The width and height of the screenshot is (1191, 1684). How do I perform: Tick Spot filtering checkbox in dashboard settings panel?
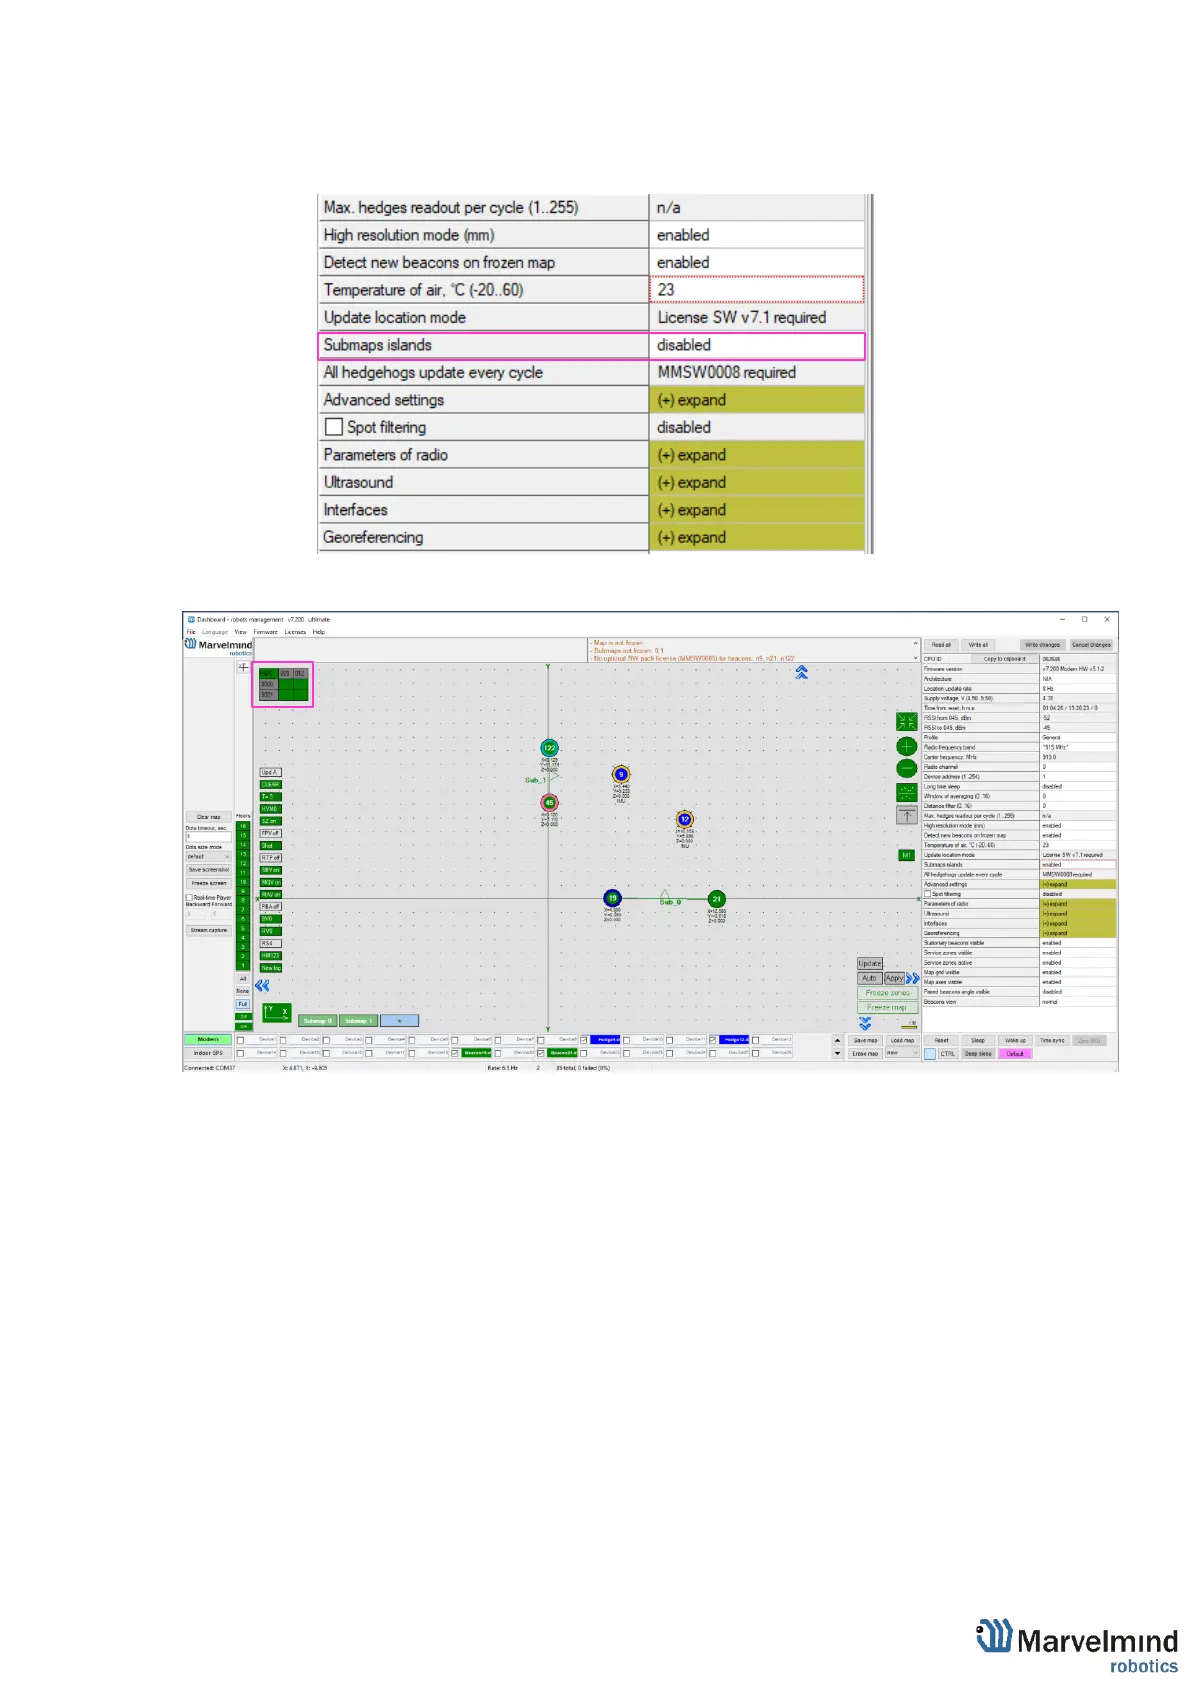927,894
